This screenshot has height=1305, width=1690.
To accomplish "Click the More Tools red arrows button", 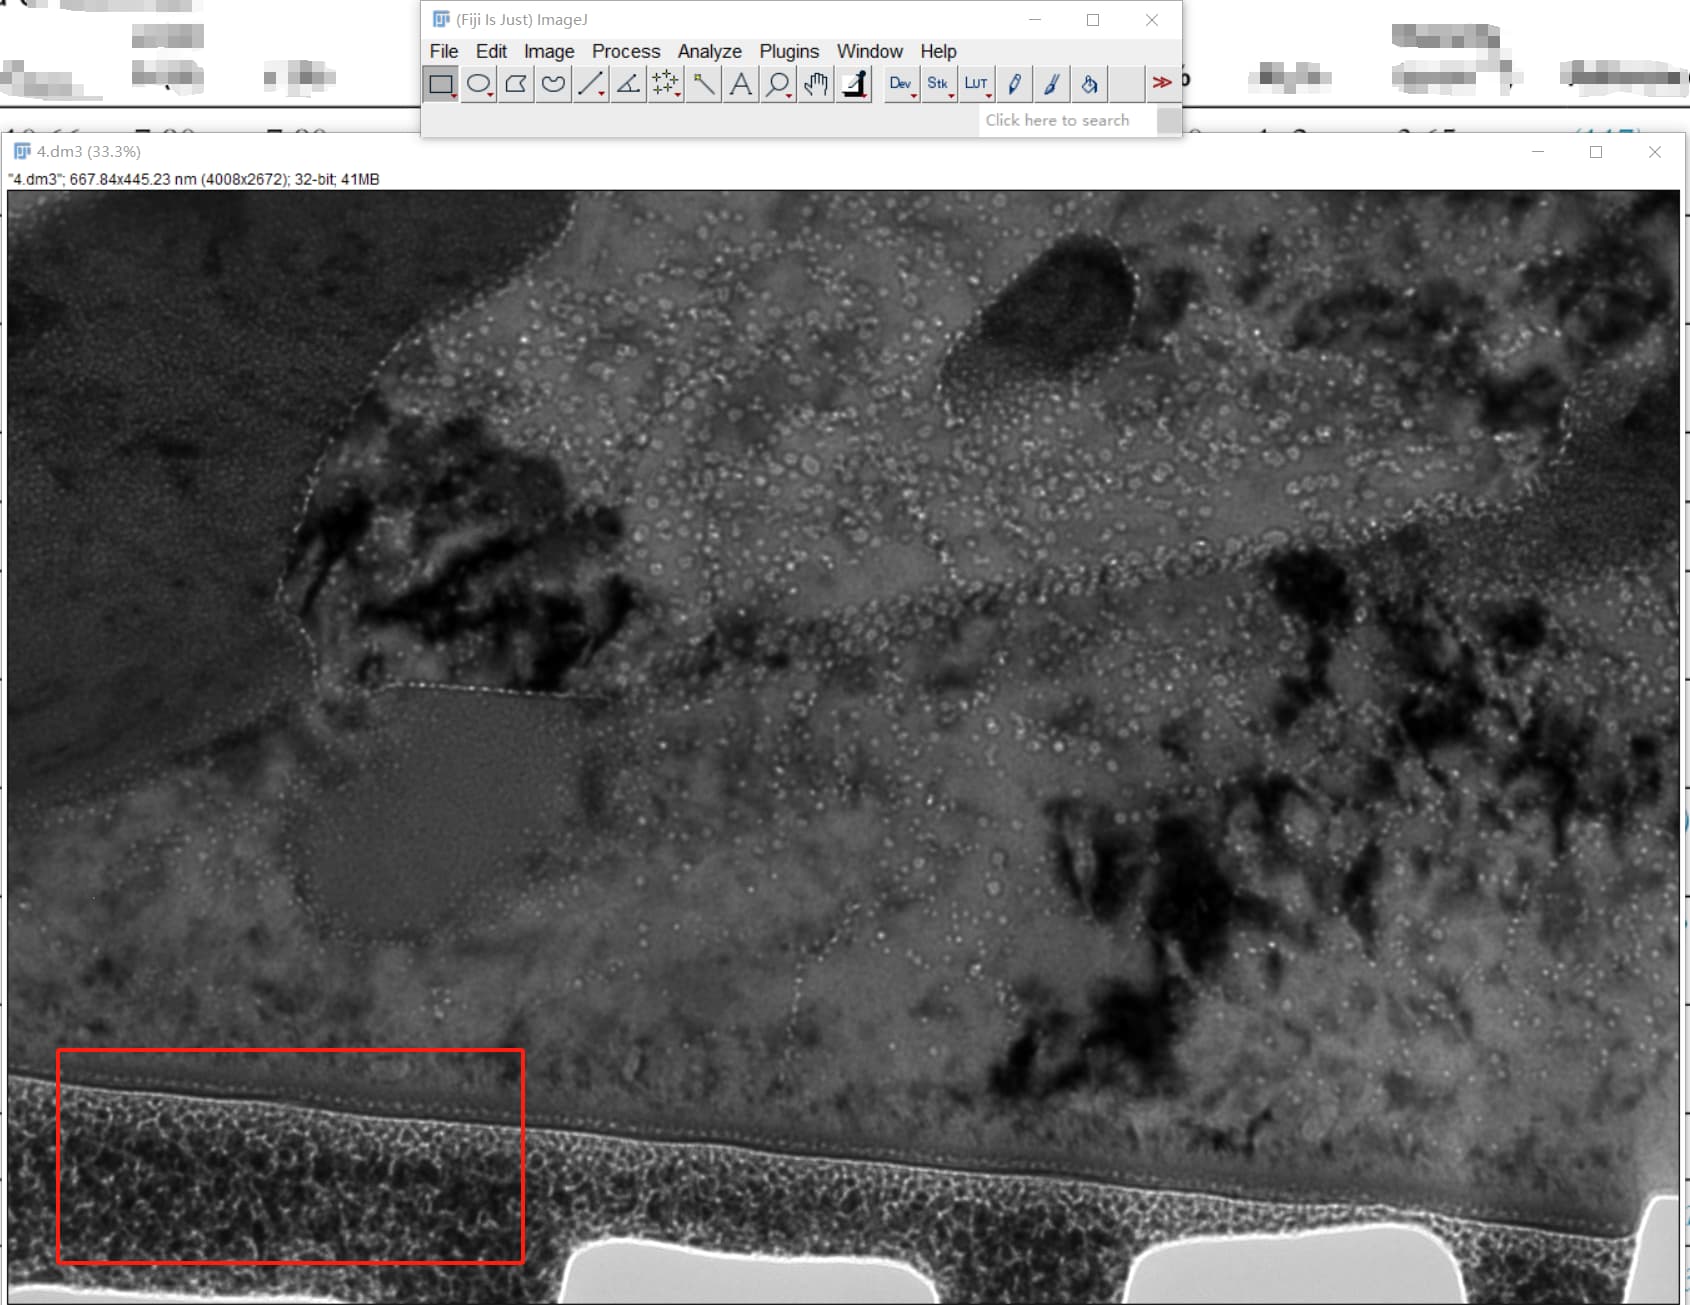I will 1160,84.
